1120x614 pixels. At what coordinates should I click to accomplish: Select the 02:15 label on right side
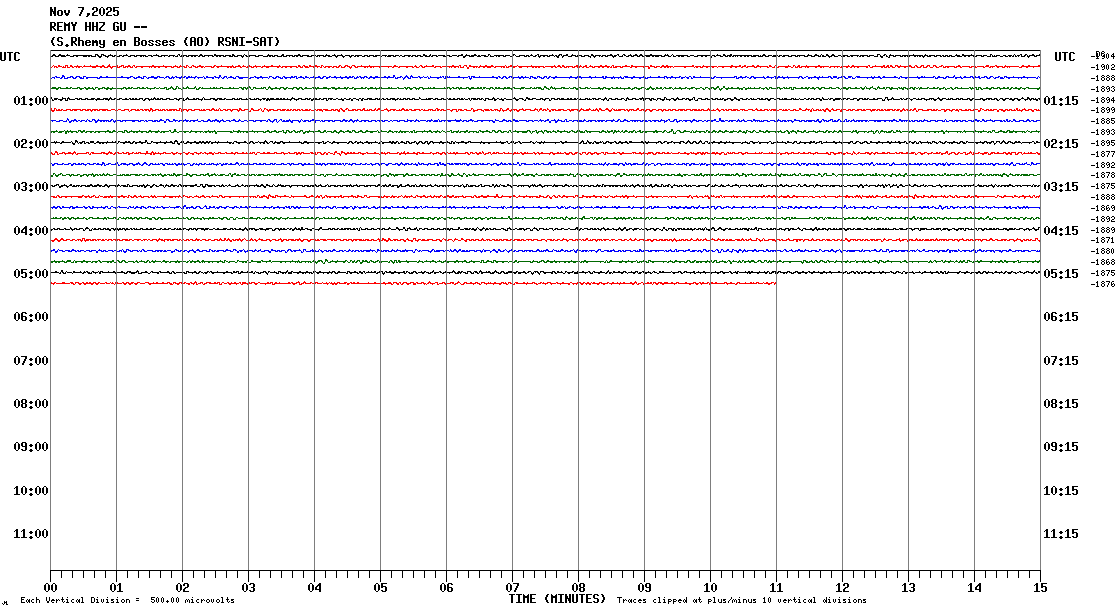click(1061, 144)
